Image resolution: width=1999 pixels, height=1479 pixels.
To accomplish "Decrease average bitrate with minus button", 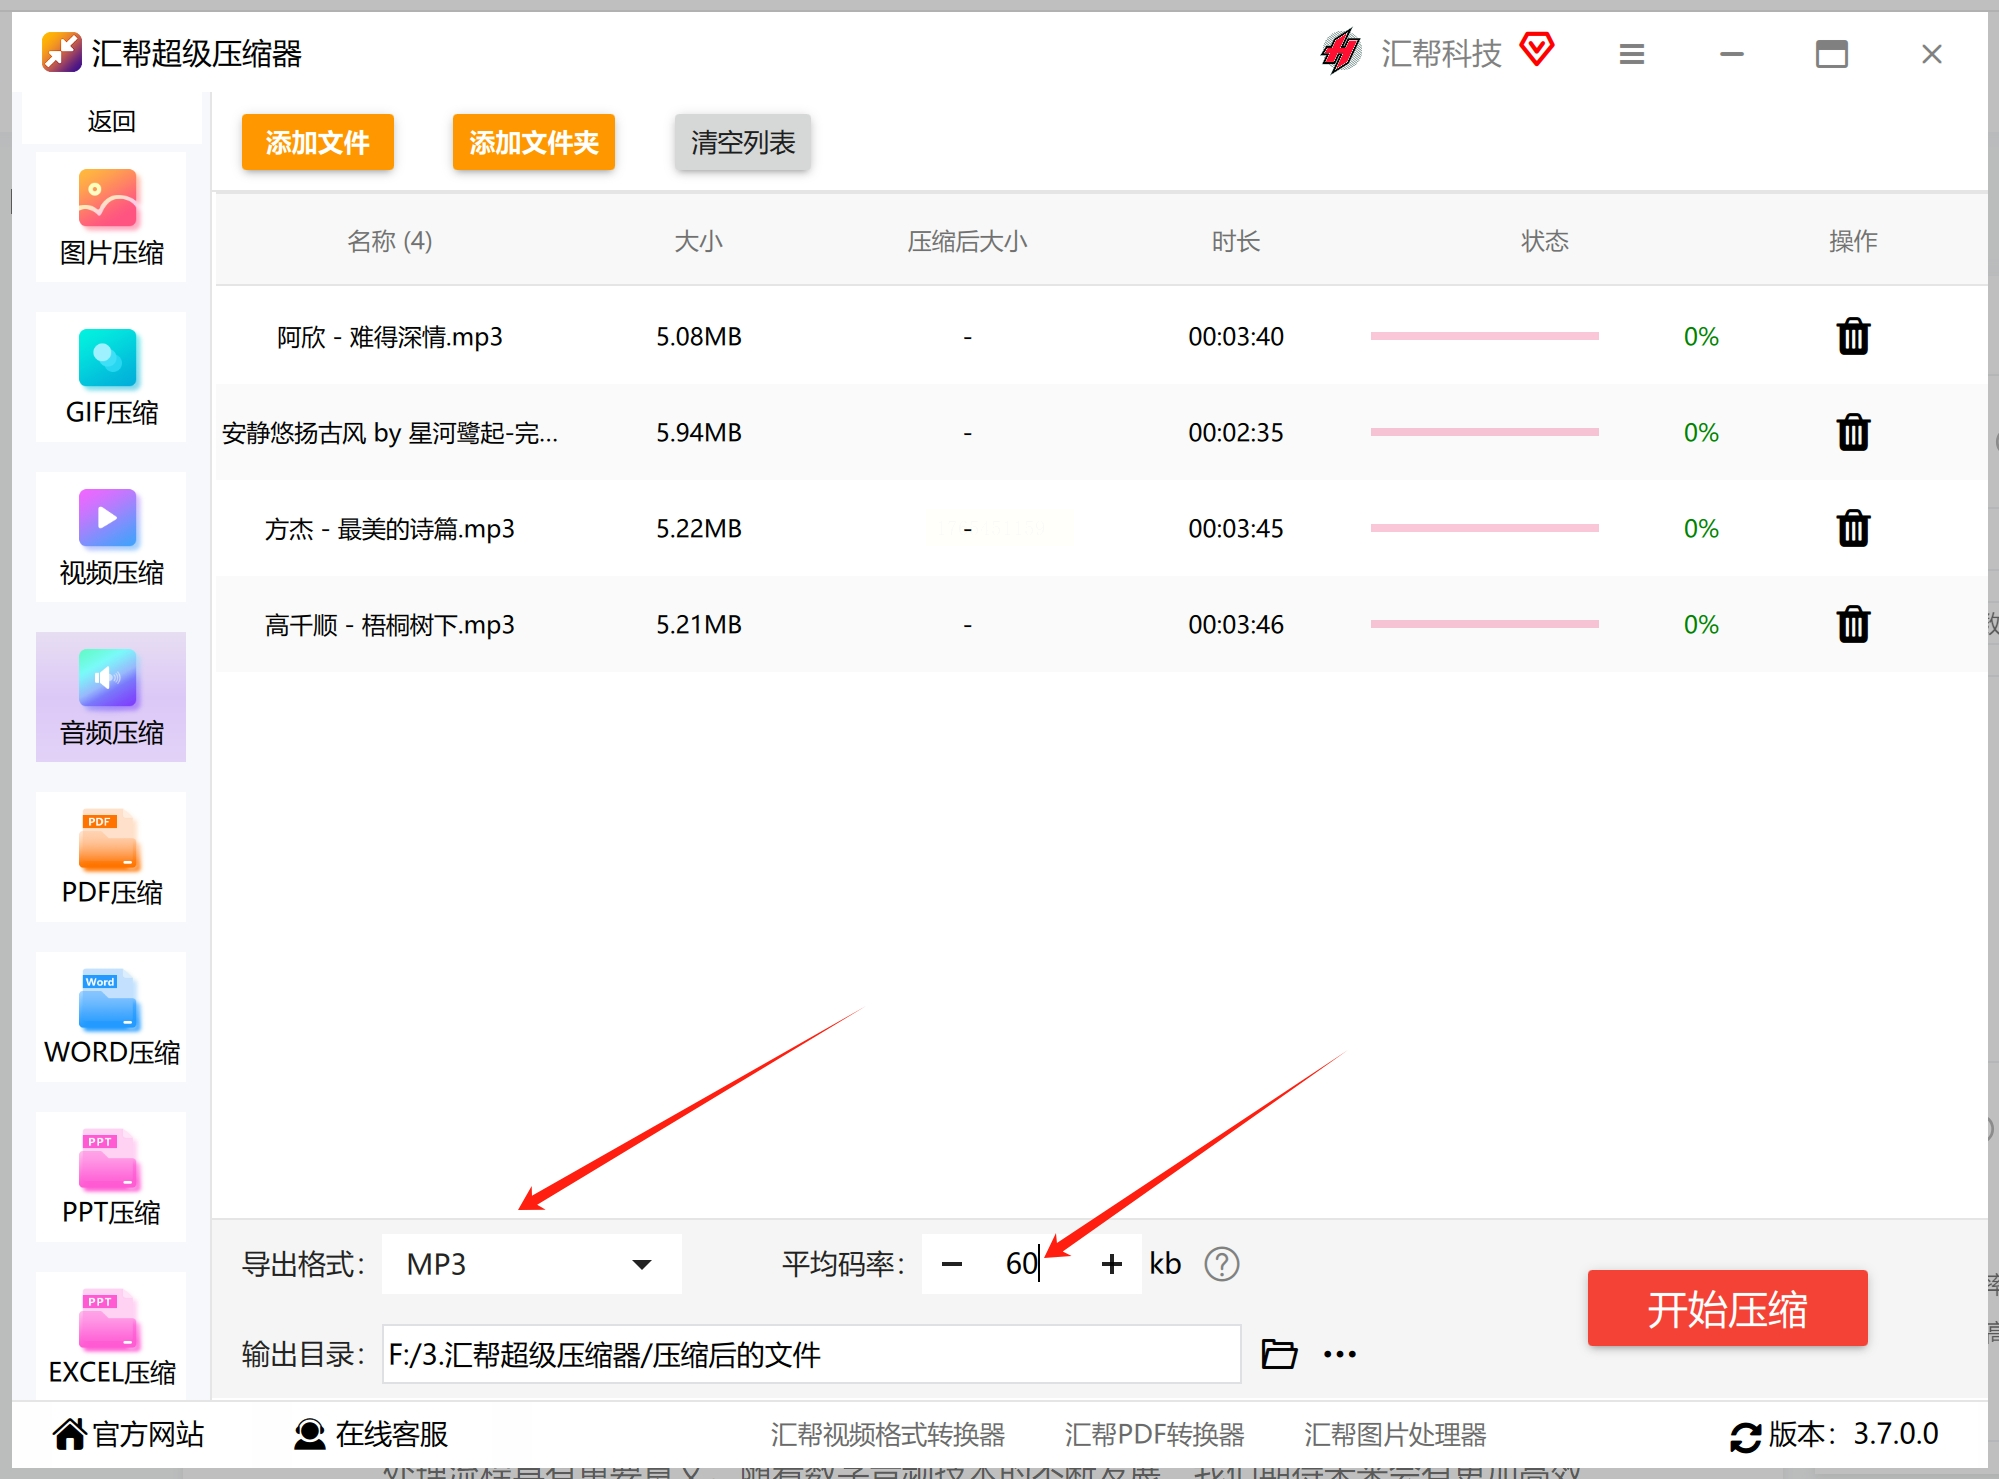I will [951, 1264].
